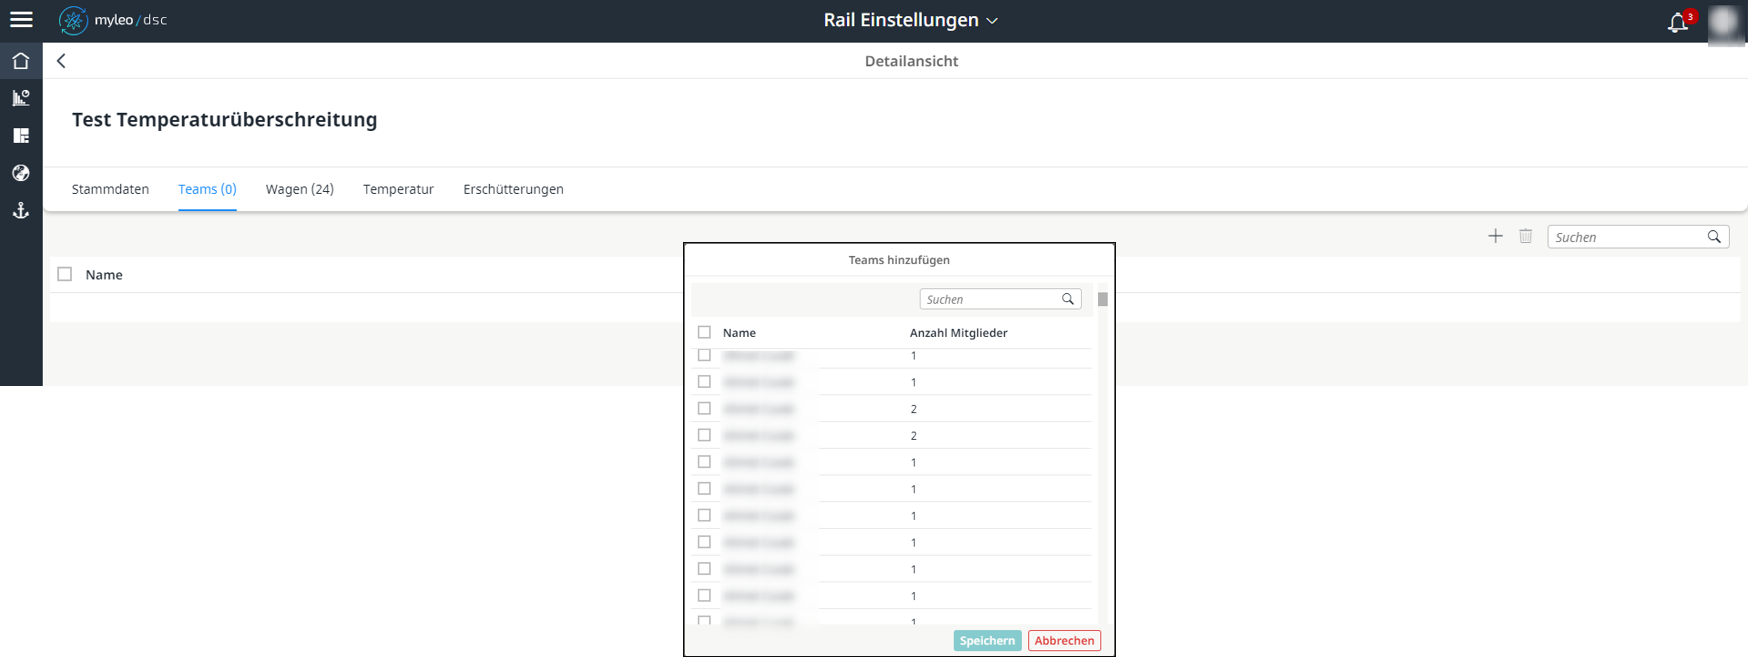Open the hamburger navigation menu
Image resolution: width=1748 pixels, height=669 pixels.
point(21,20)
